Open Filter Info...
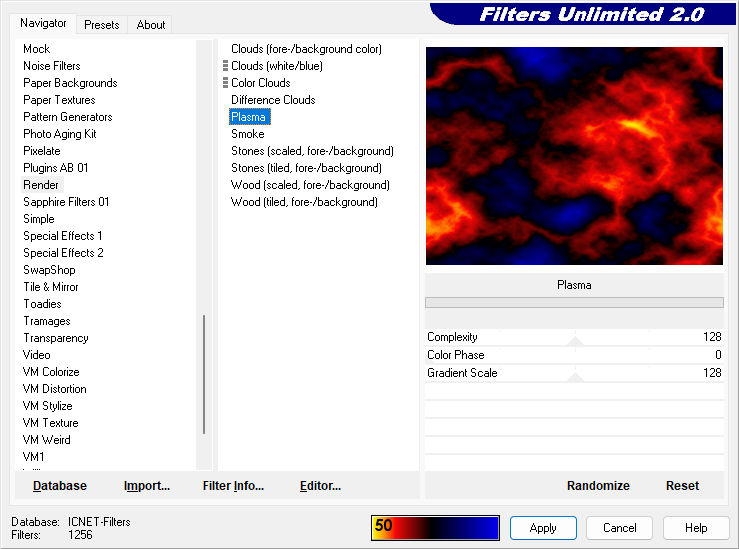The width and height of the screenshot is (739, 549). (233, 485)
